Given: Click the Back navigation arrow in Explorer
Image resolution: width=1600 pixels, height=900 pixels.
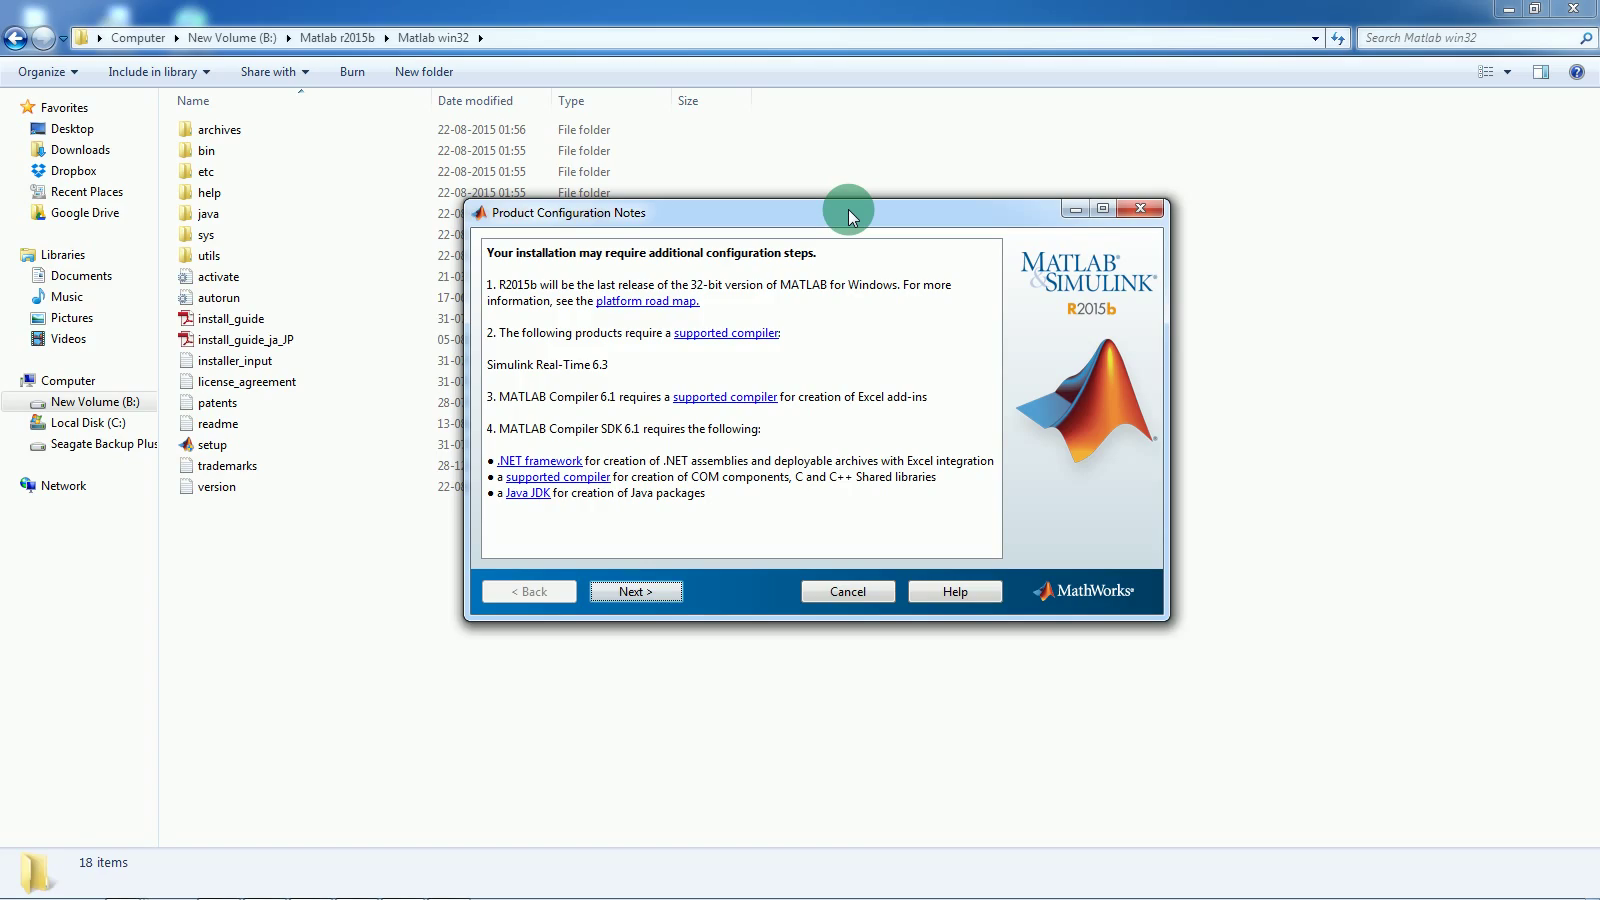Looking at the screenshot, I should (15, 38).
